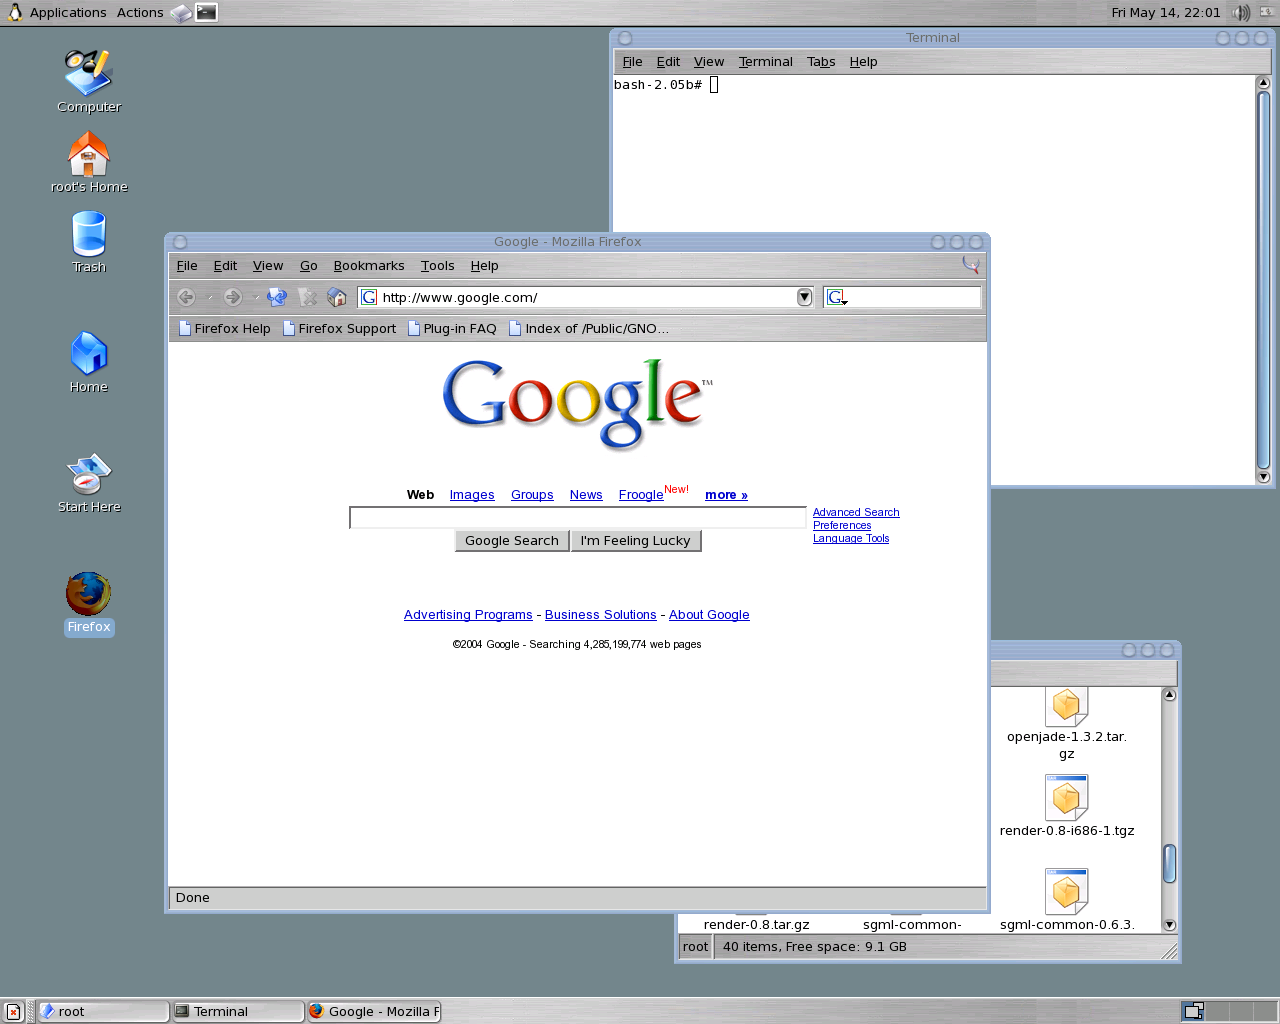The height and width of the screenshot is (1024, 1280).
Task: Select the Firefox desktop launcher
Action: click(x=89, y=603)
